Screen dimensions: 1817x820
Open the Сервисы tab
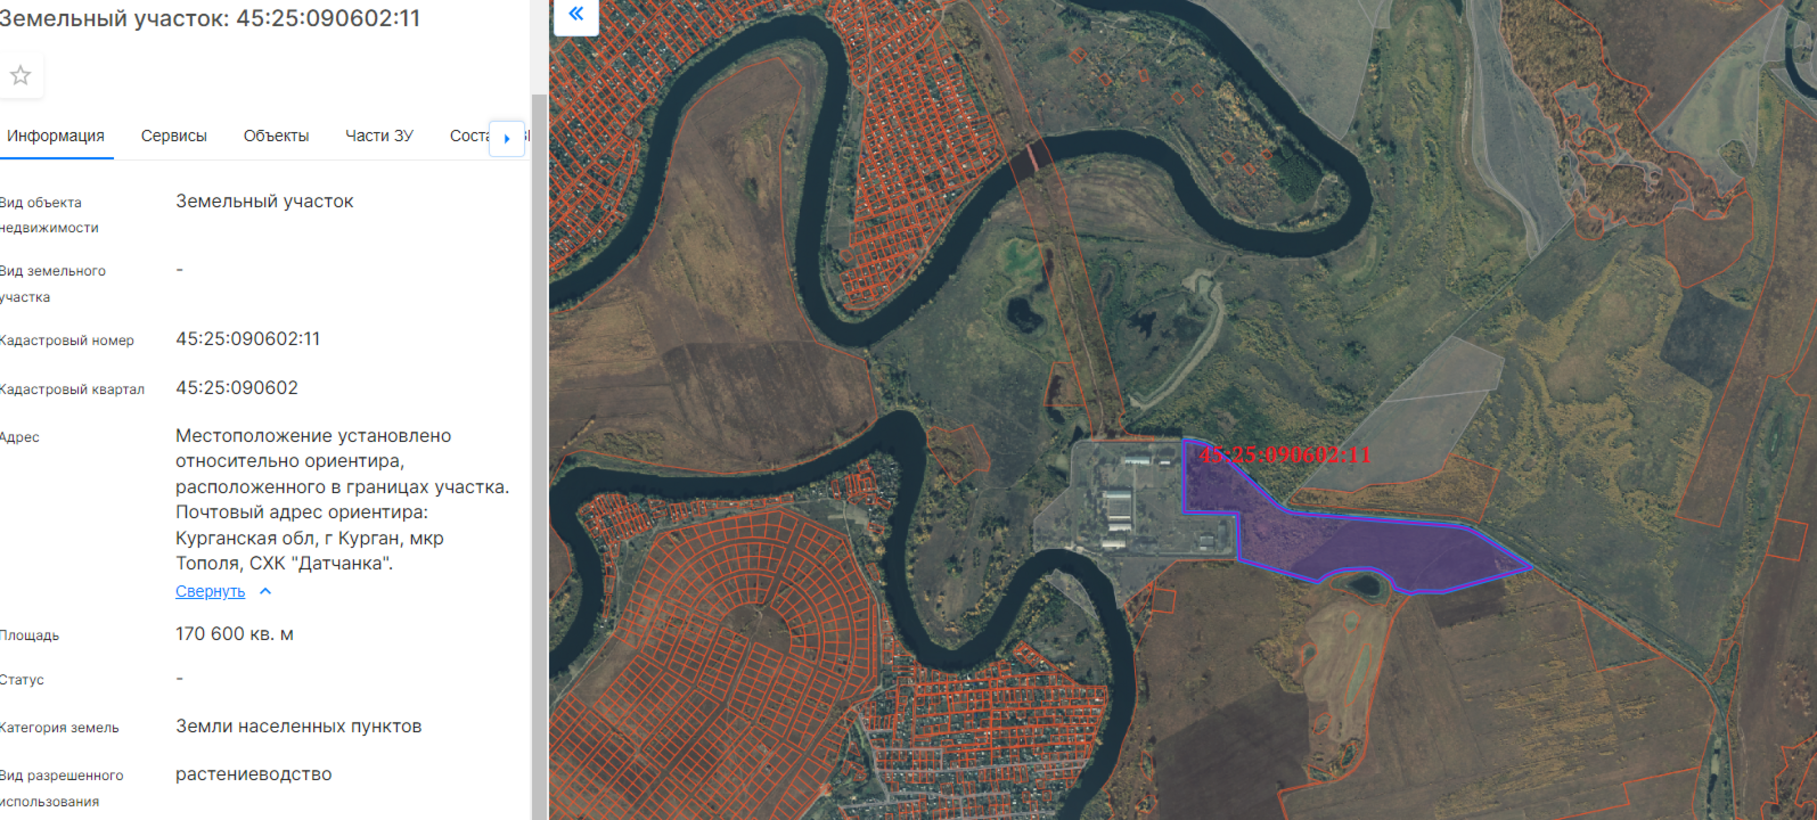point(174,136)
